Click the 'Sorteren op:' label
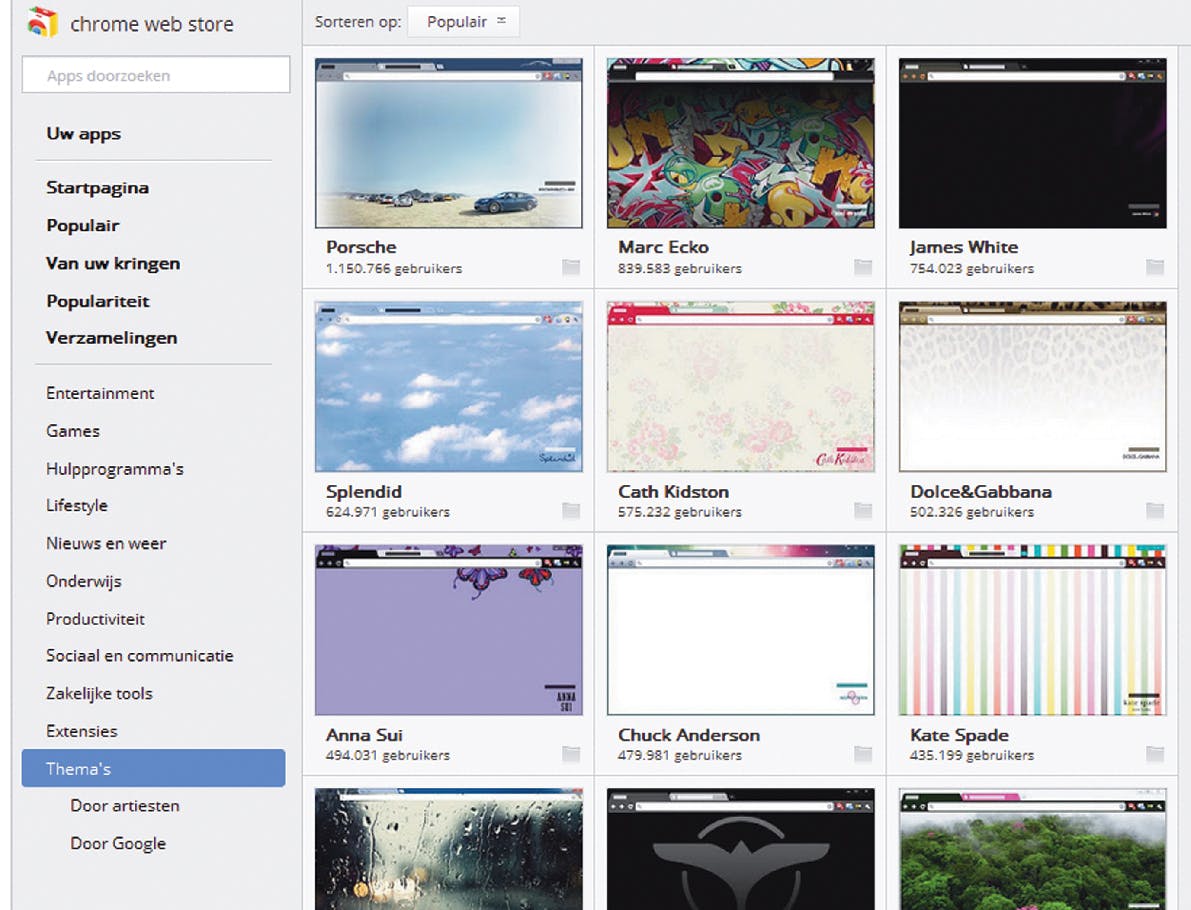The image size is (1191, 910). pos(358,22)
